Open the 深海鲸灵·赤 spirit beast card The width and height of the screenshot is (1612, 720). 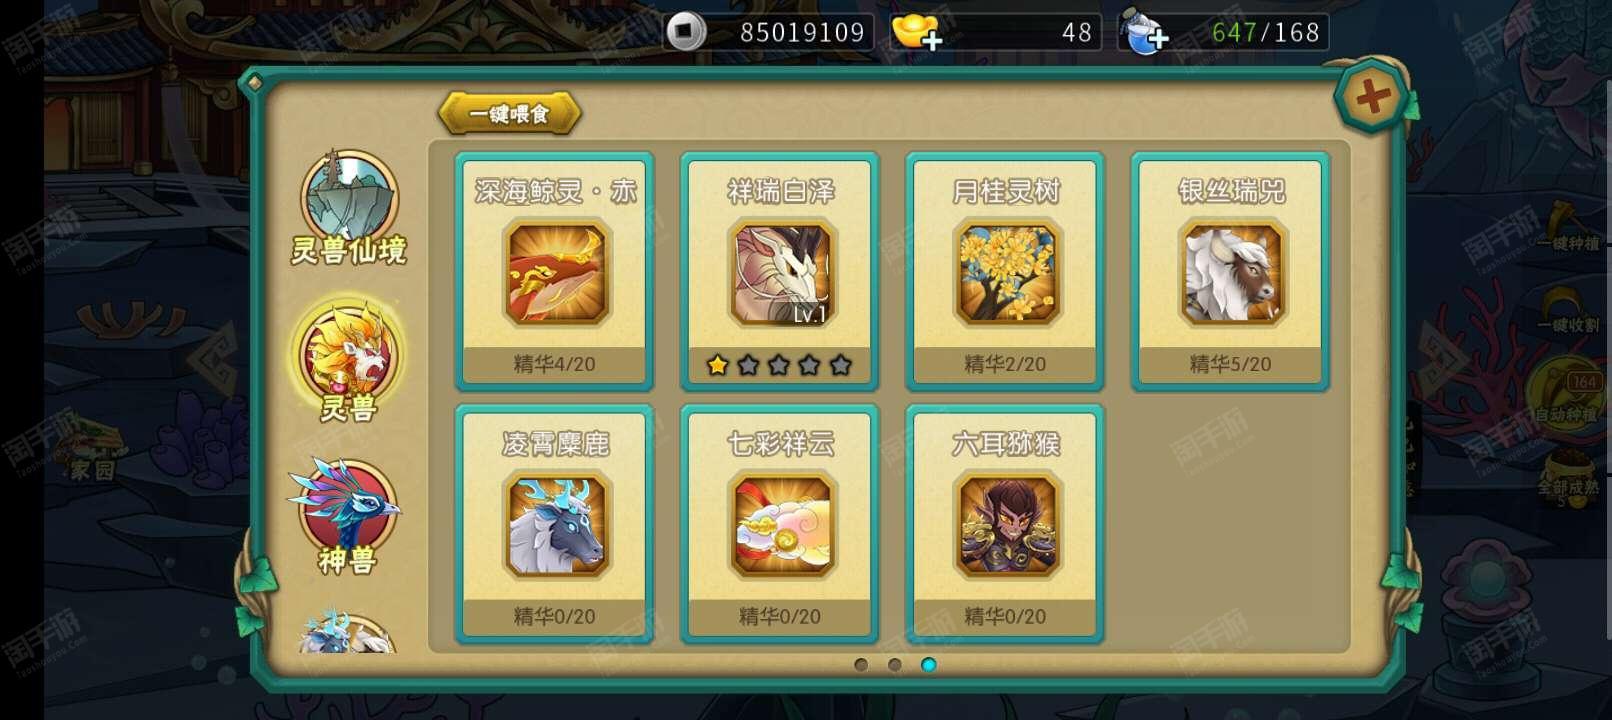click(x=554, y=270)
